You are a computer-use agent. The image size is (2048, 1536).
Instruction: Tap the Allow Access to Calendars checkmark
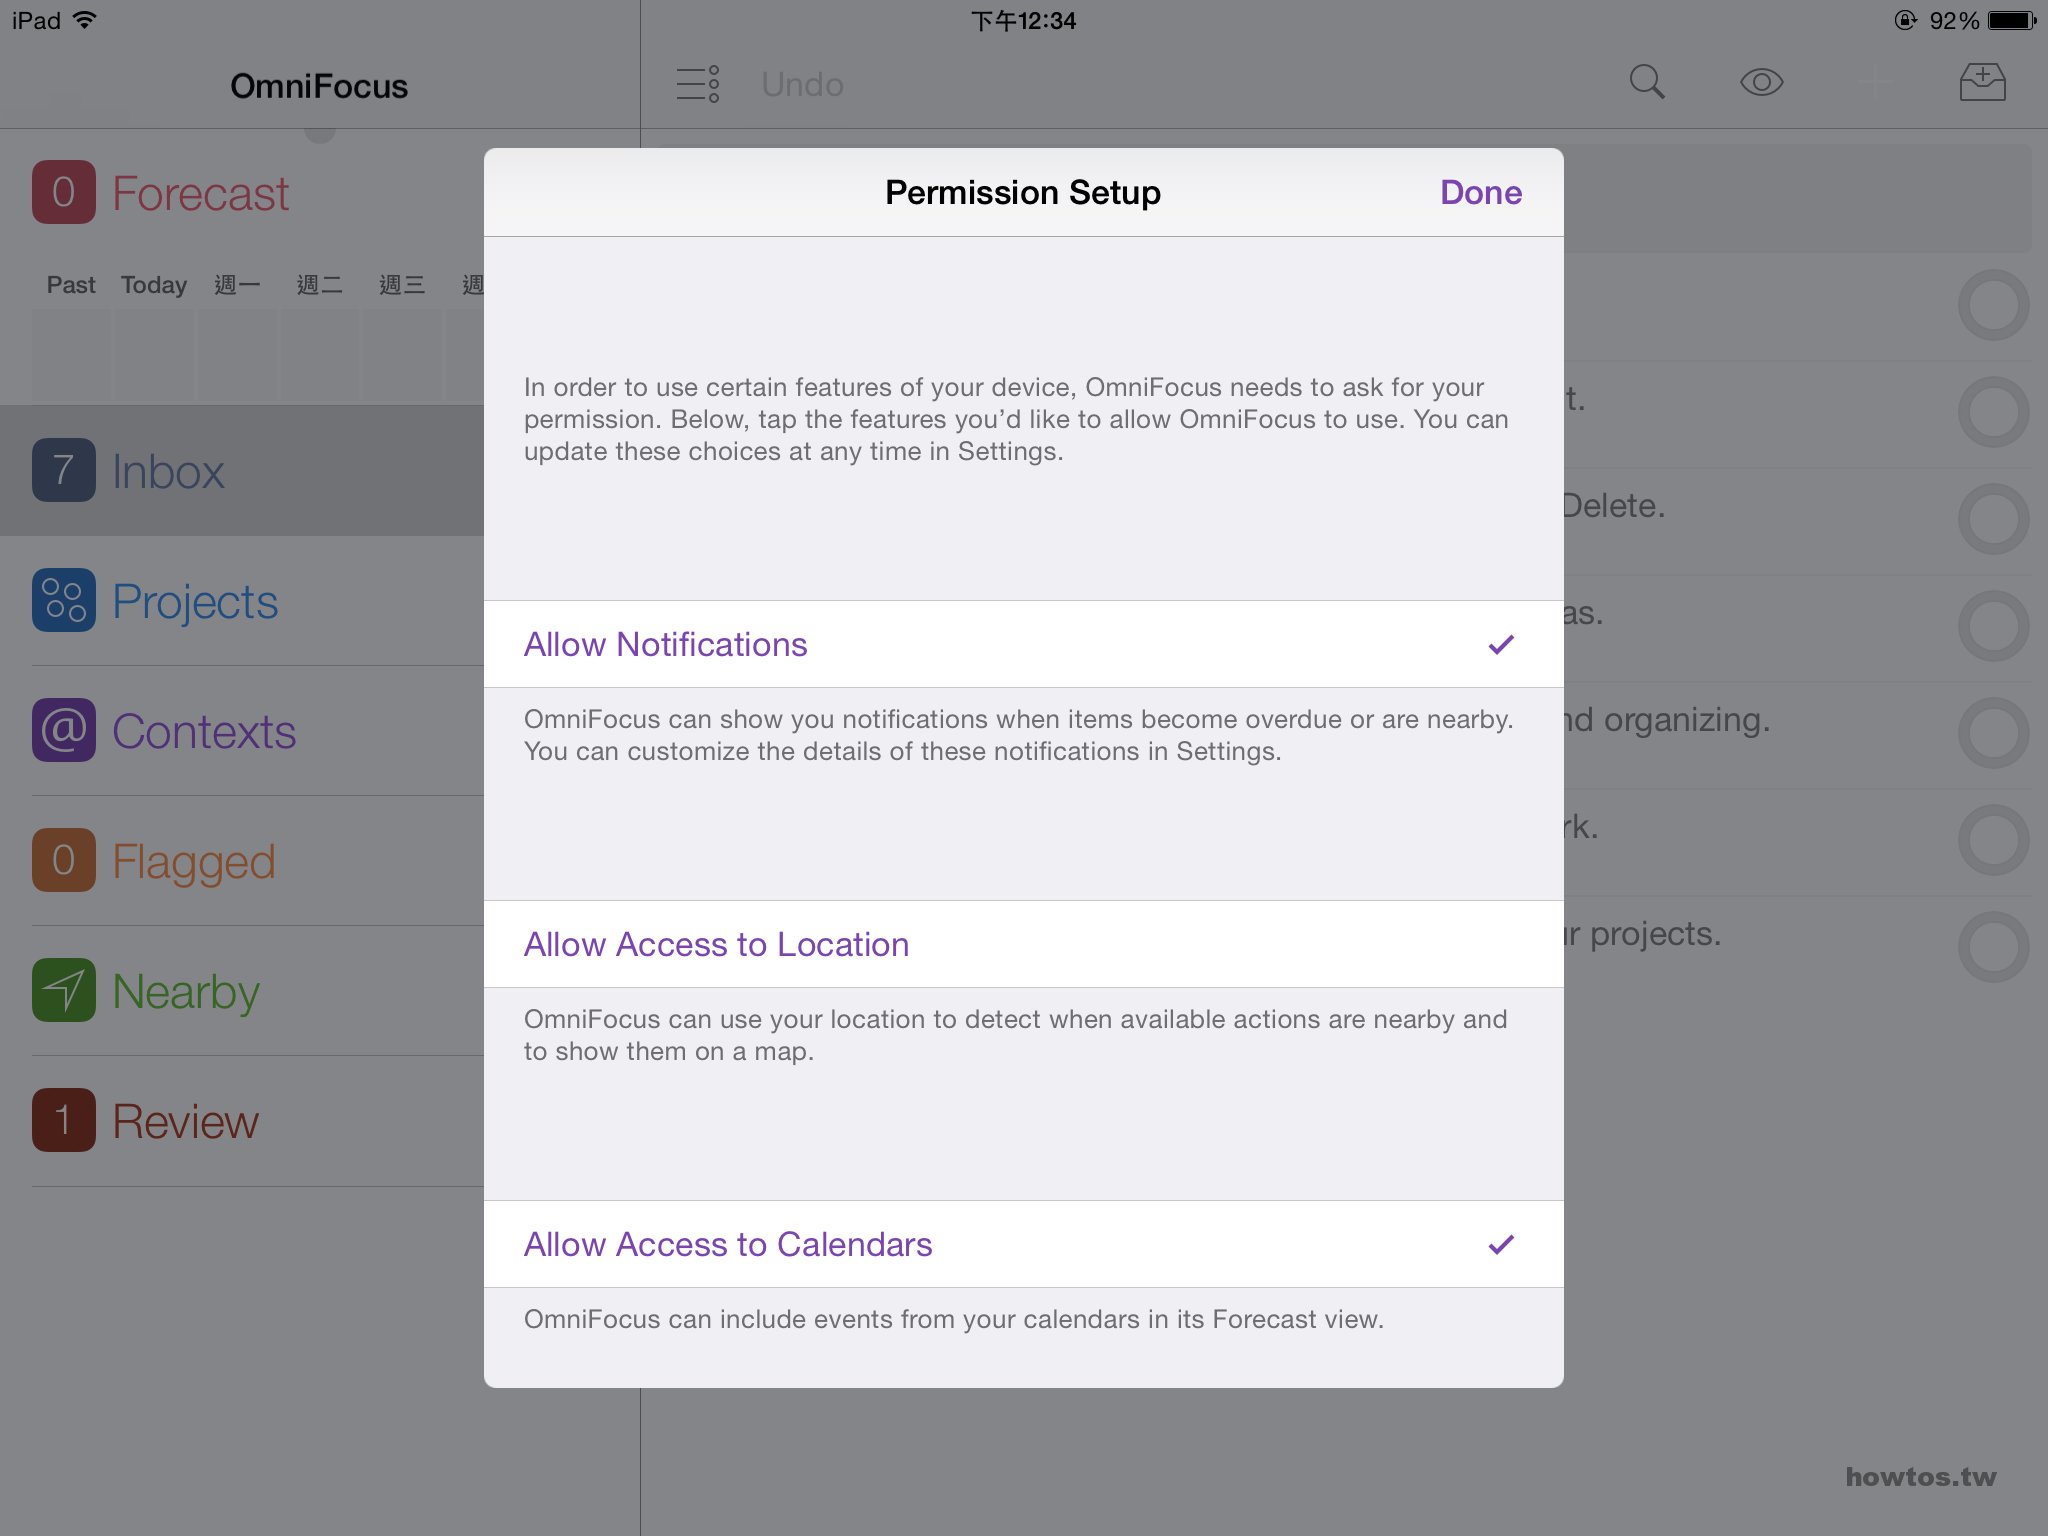click(1501, 1244)
